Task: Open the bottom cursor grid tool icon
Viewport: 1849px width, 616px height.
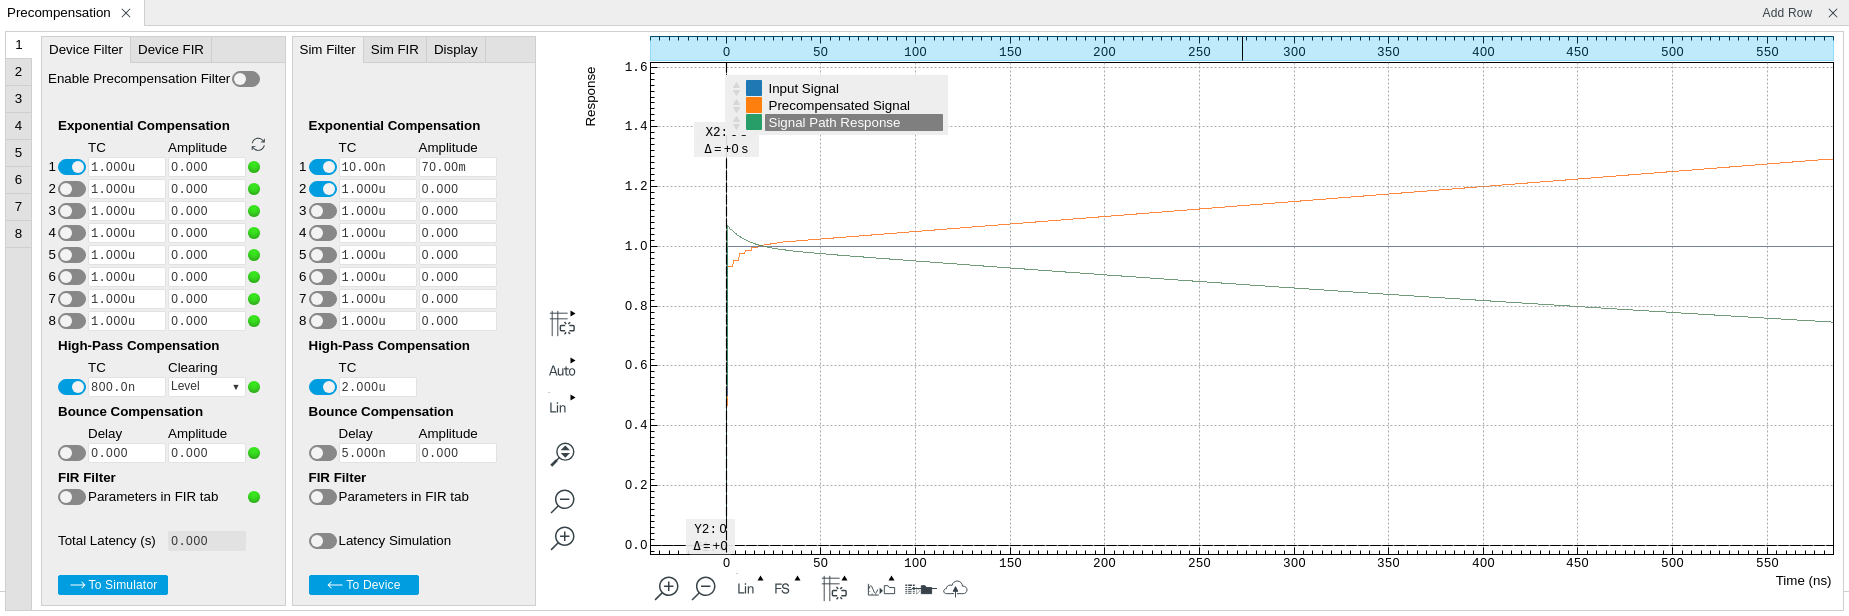Action: point(834,589)
